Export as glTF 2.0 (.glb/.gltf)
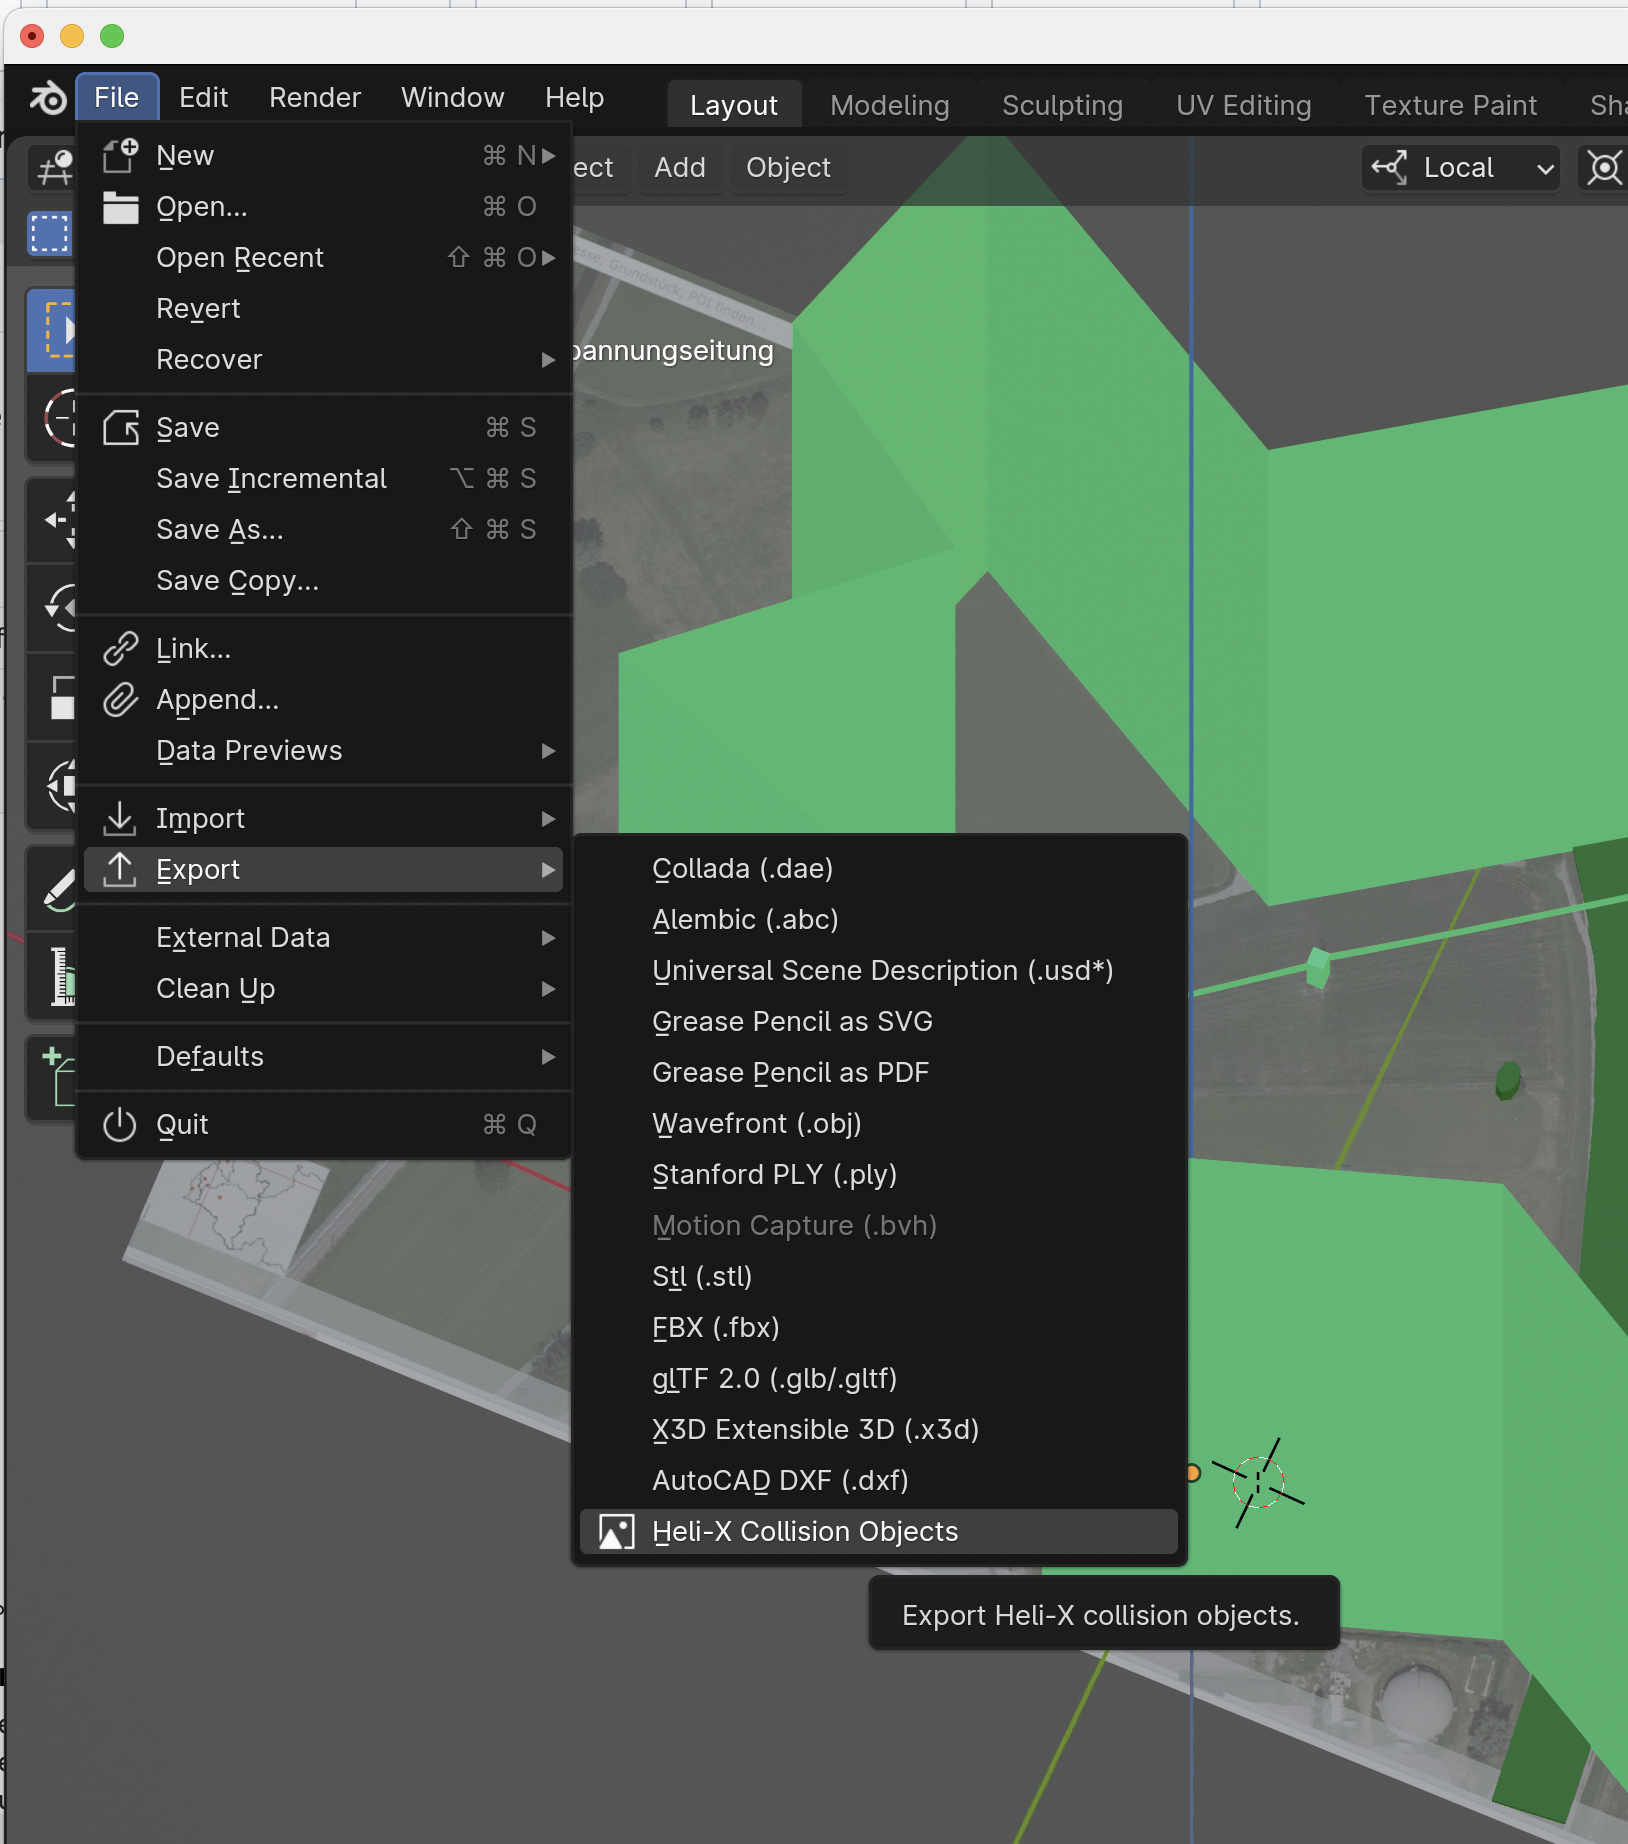The image size is (1628, 1844). pos(878,1379)
